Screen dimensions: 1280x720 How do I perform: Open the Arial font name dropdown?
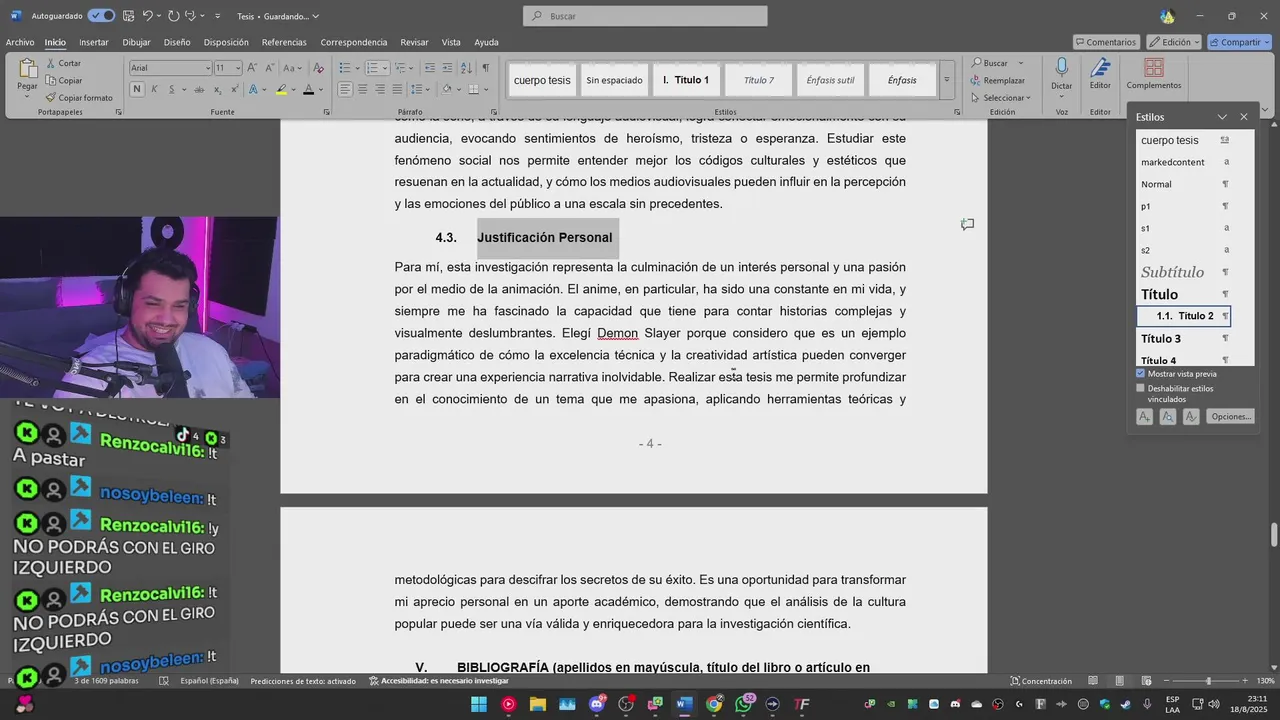pos(208,68)
